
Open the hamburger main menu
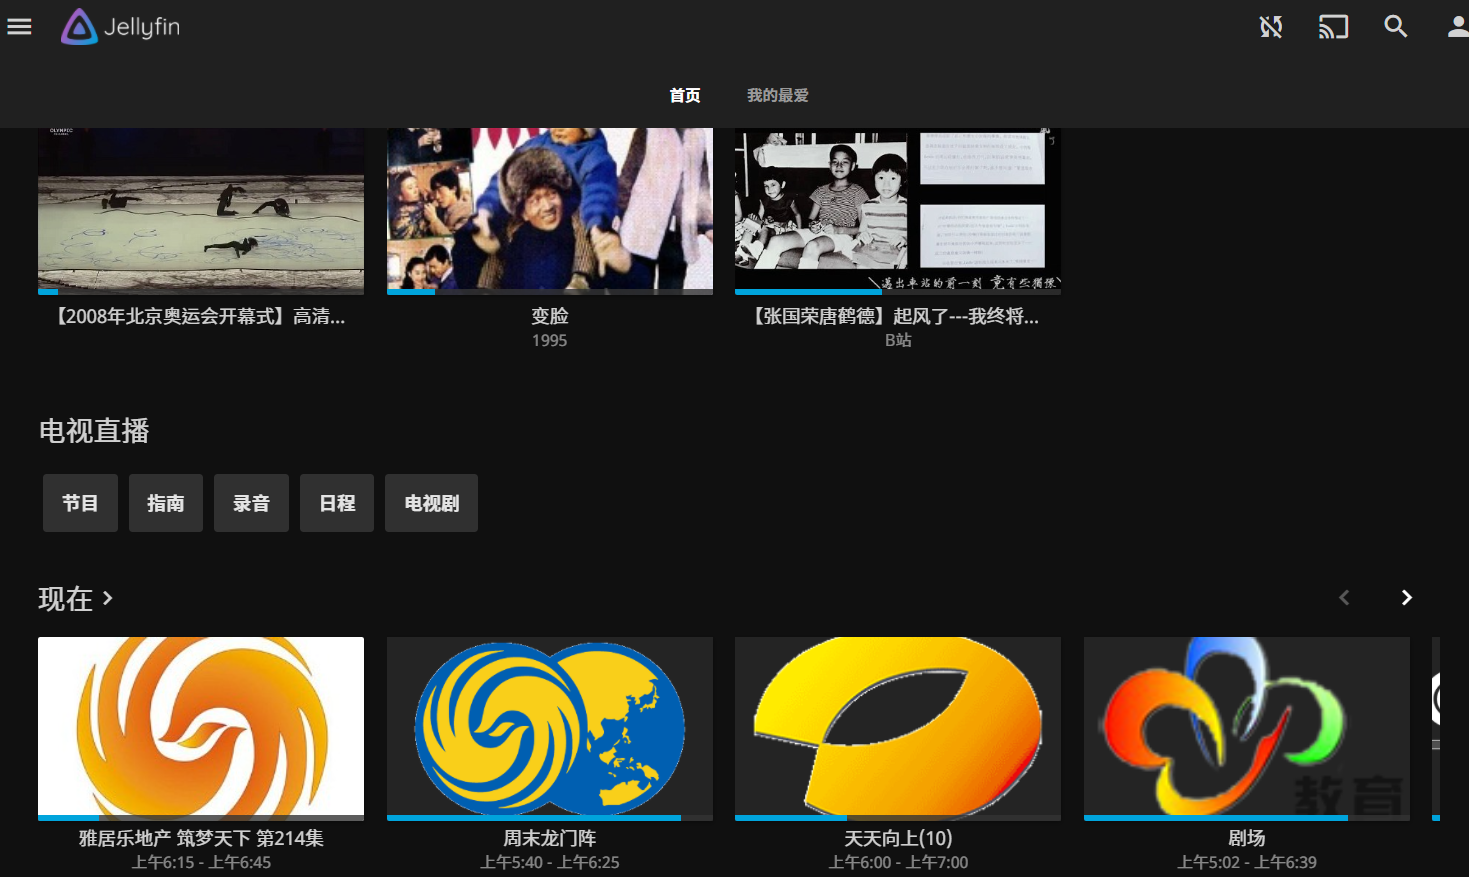pyautogui.click(x=20, y=27)
